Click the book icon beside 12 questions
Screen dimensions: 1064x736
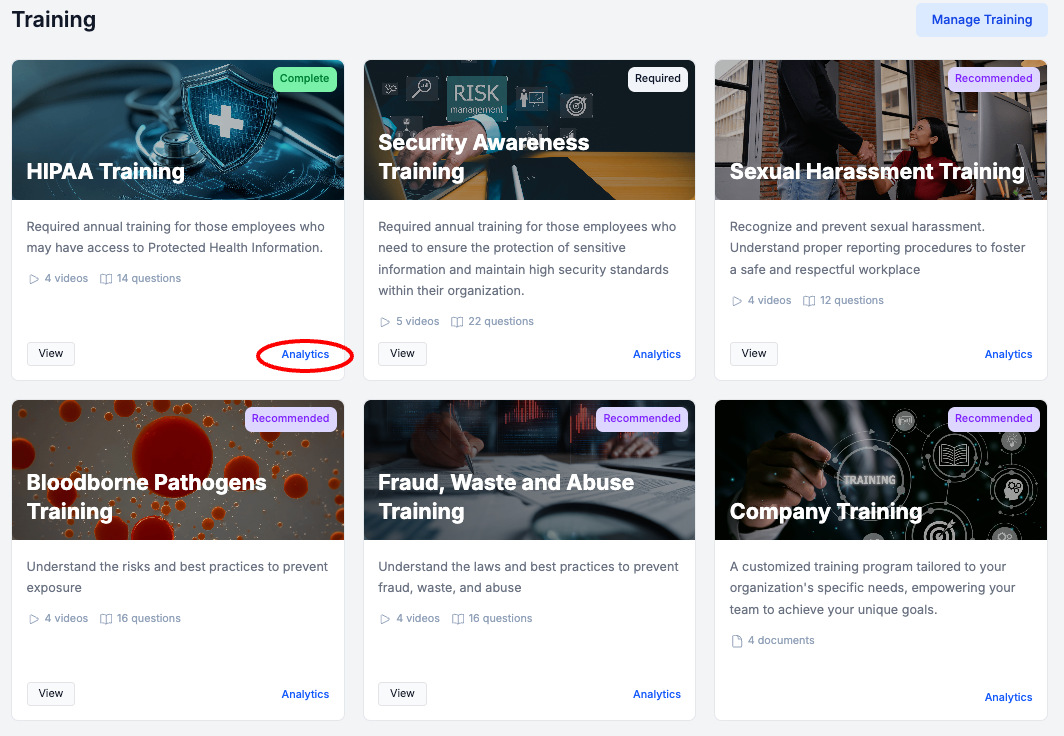click(809, 301)
